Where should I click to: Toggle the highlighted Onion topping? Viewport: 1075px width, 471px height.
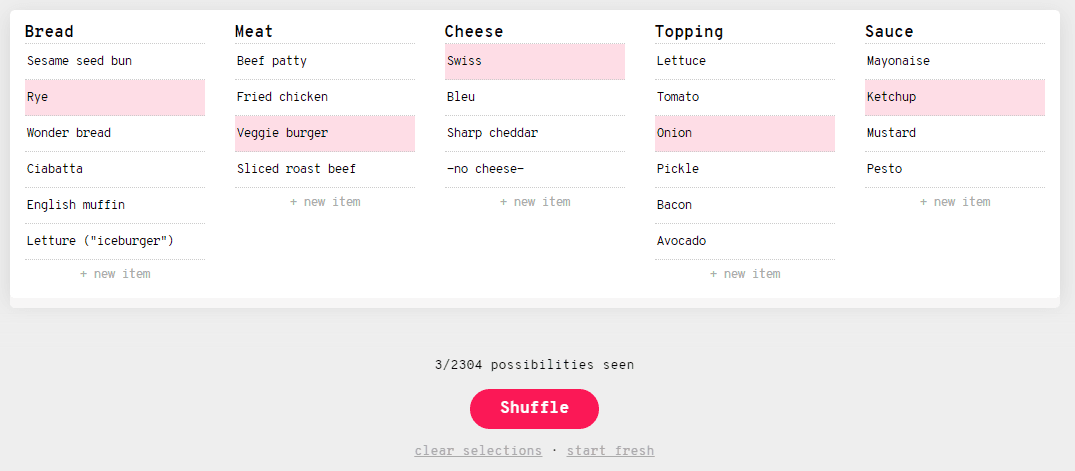745,133
